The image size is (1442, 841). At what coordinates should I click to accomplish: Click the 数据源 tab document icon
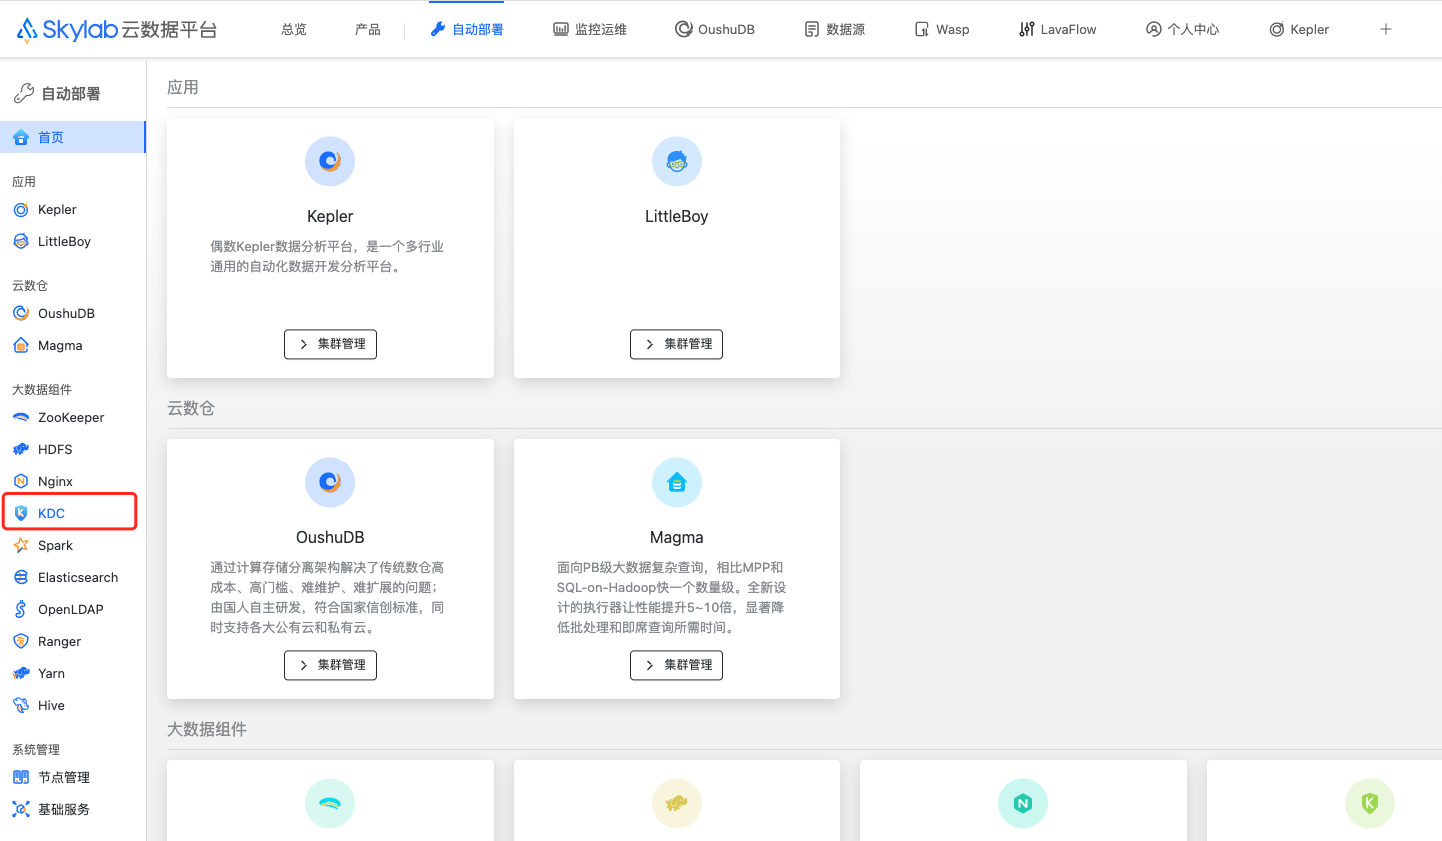click(x=812, y=30)
